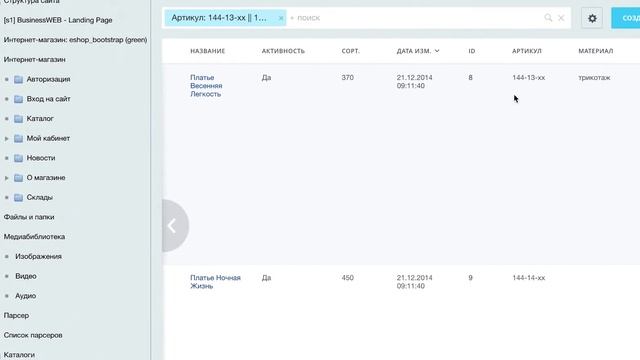Select Интернет-магазин sidebar item
This screenshot has height=360, width=640.
pyautogui.click(x=34, y=60)
